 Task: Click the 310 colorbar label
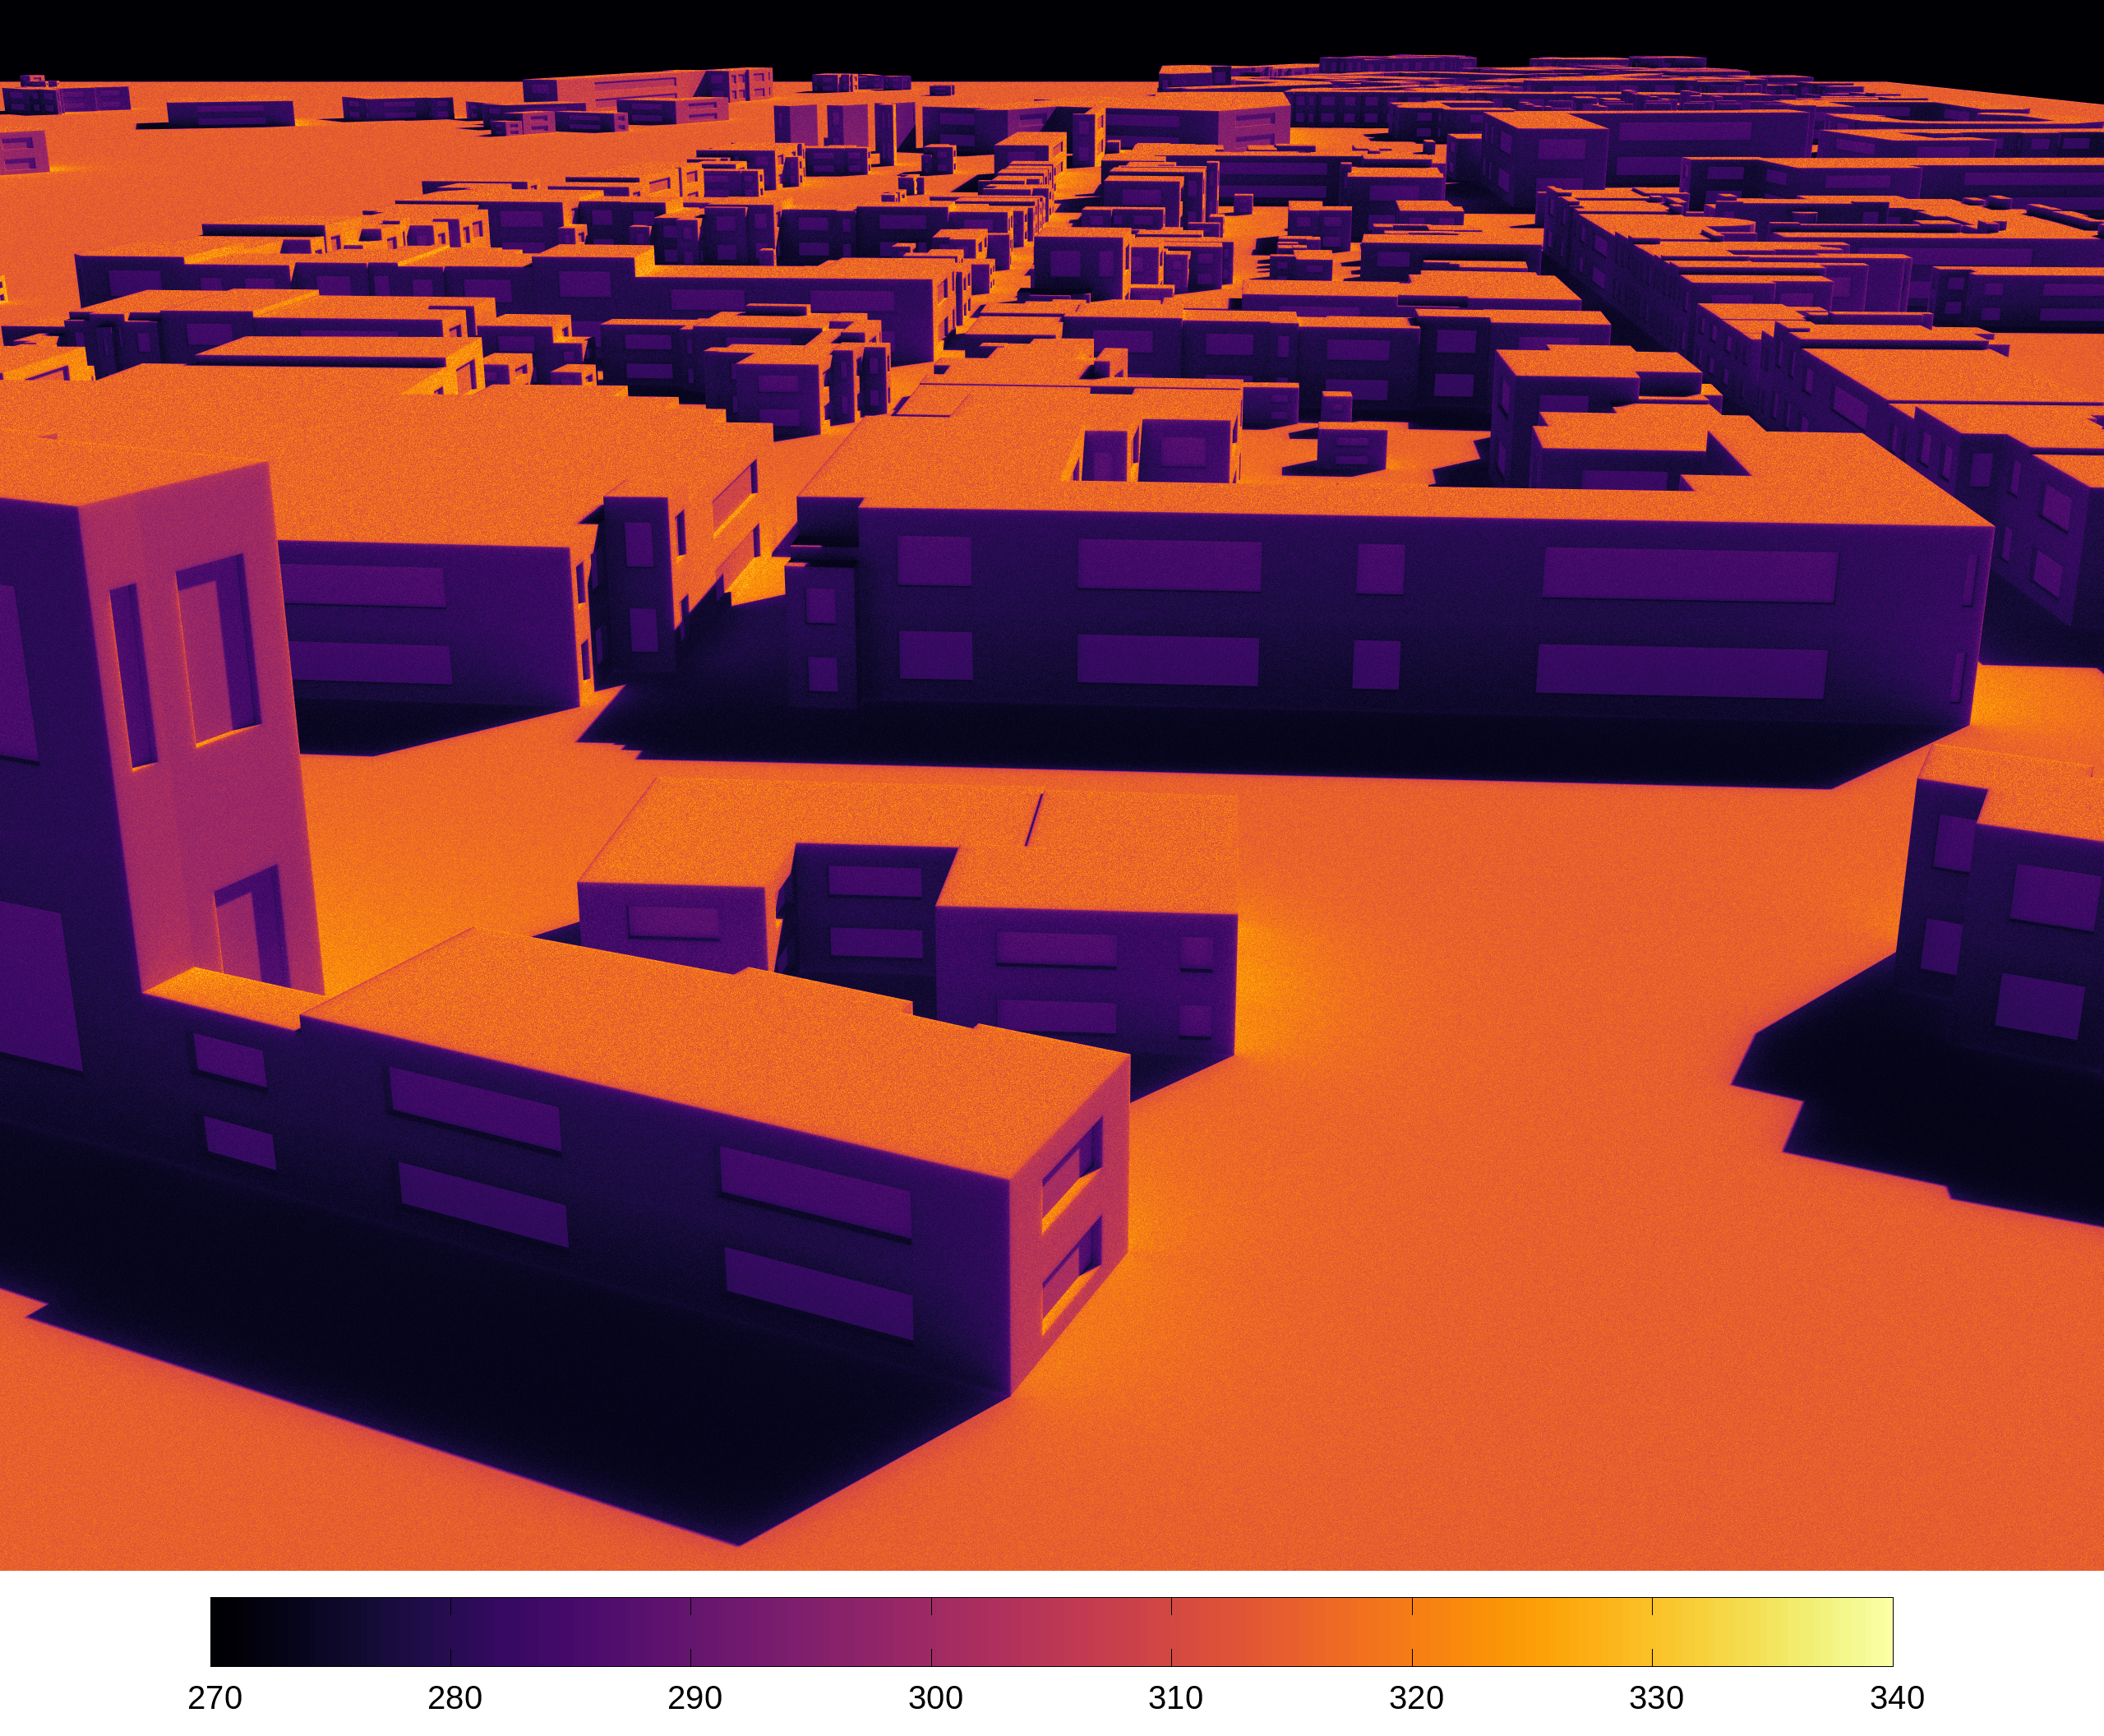(x=1176, y=1697)
